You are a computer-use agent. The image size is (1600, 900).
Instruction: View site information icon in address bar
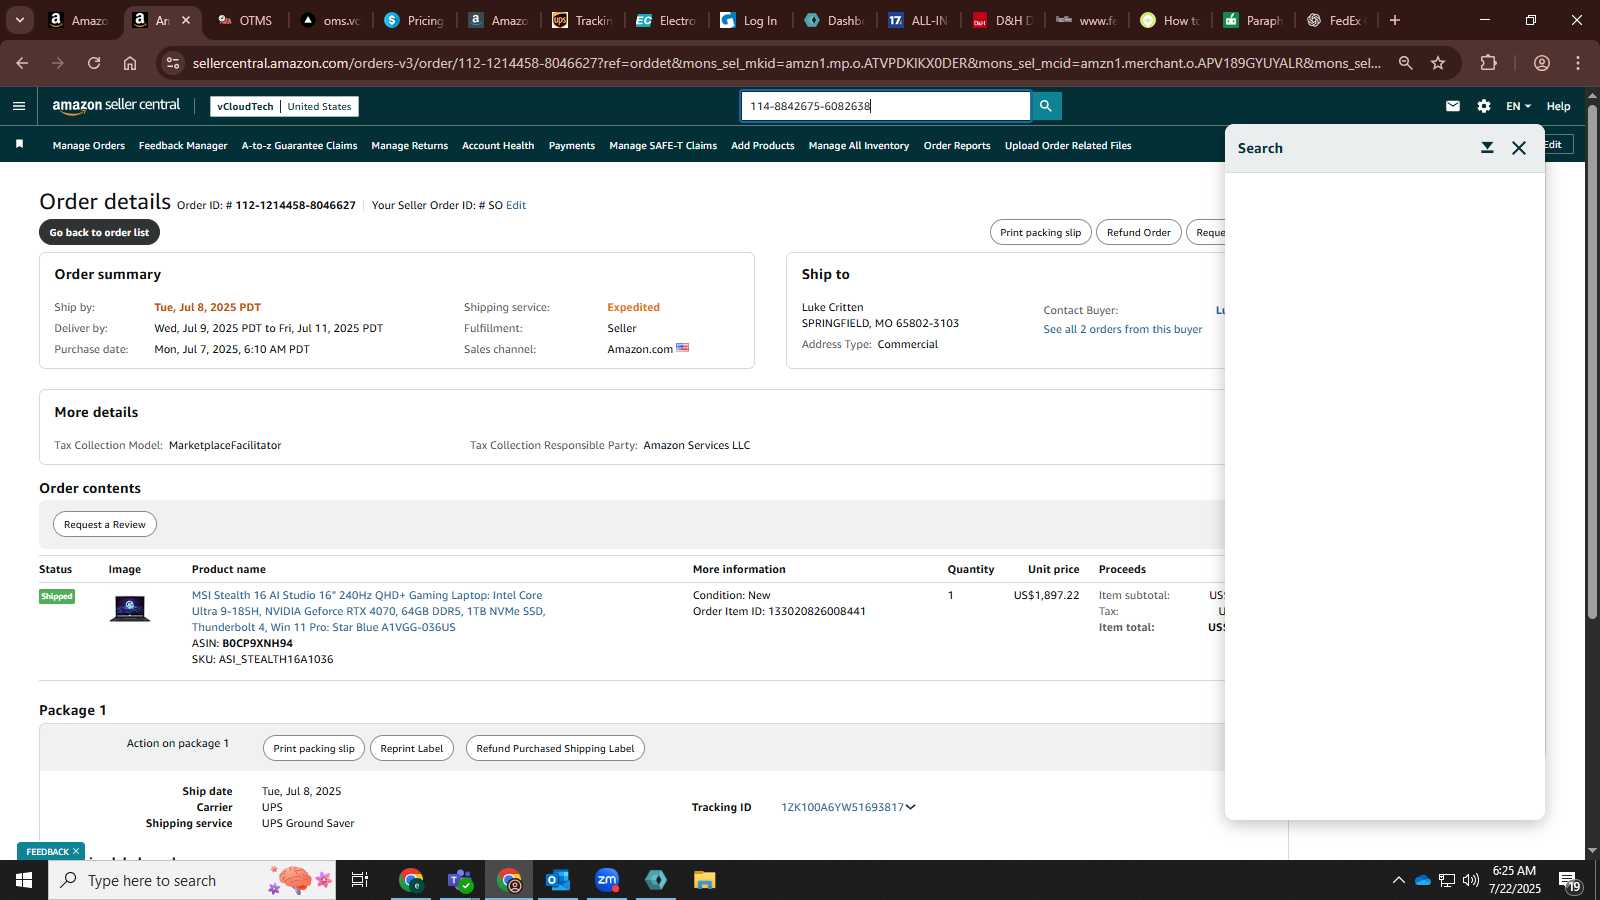click(x=173, y=63)
